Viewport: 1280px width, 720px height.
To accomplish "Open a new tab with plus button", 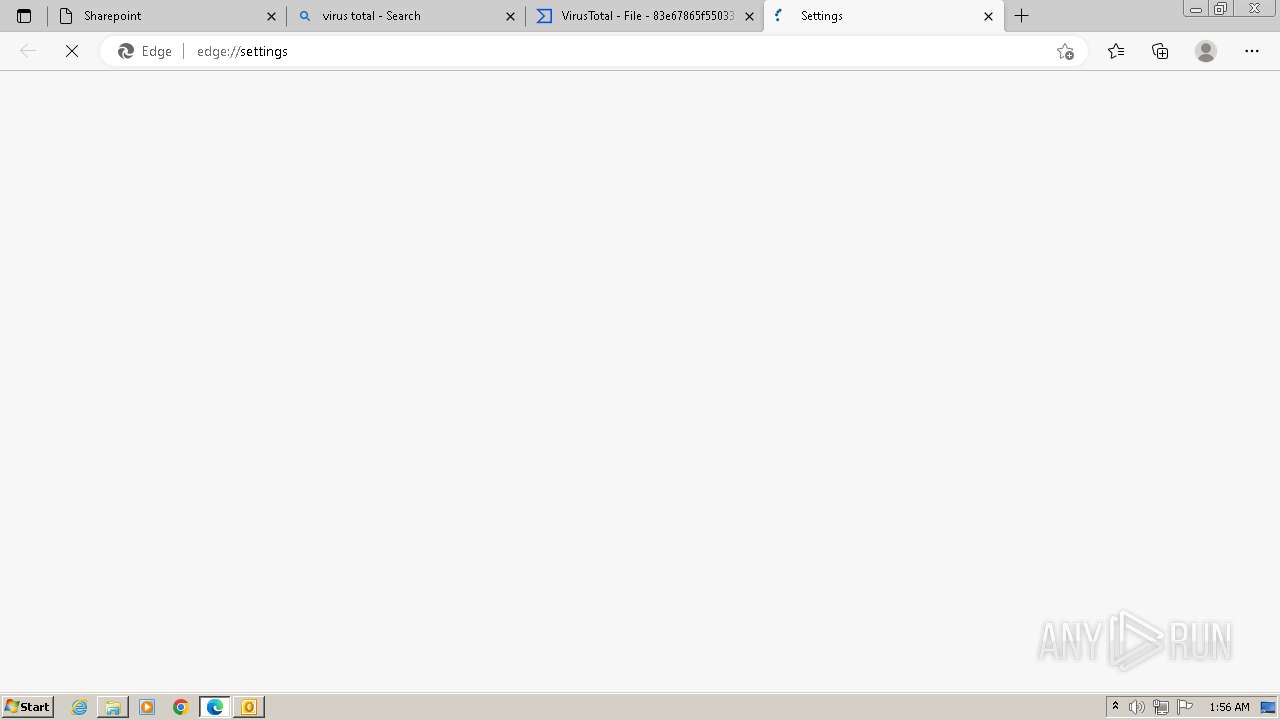I will click(1021, 16).
